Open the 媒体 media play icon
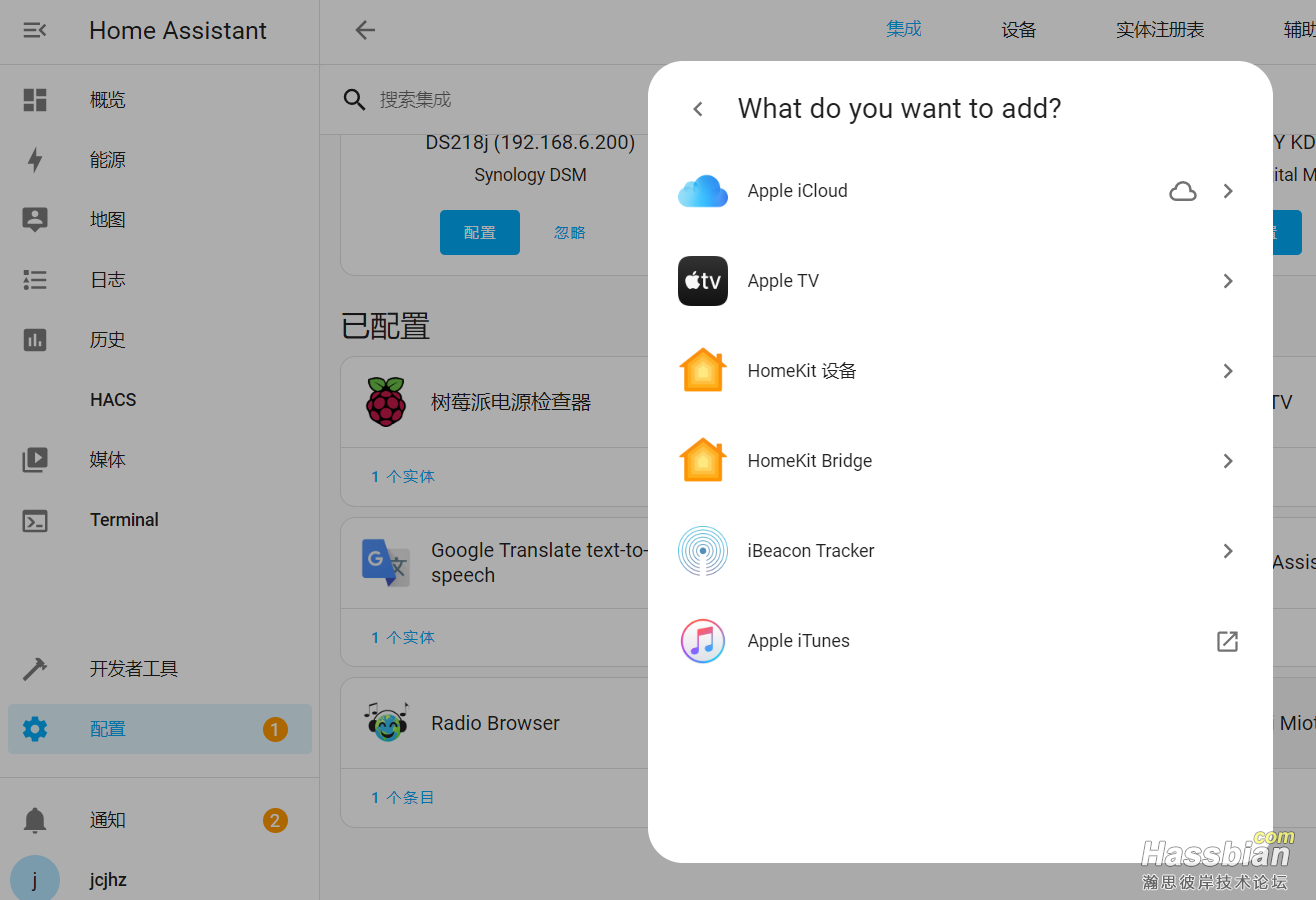The height and width of the screenshot is (900, 1316). coord(35,460)
